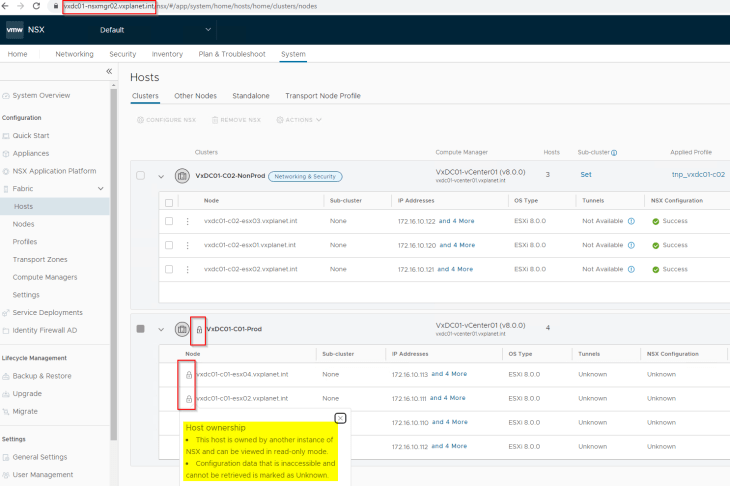Switch to the Other Nodes tab
Screen dimensions: 730x486
tap(196, 95)
